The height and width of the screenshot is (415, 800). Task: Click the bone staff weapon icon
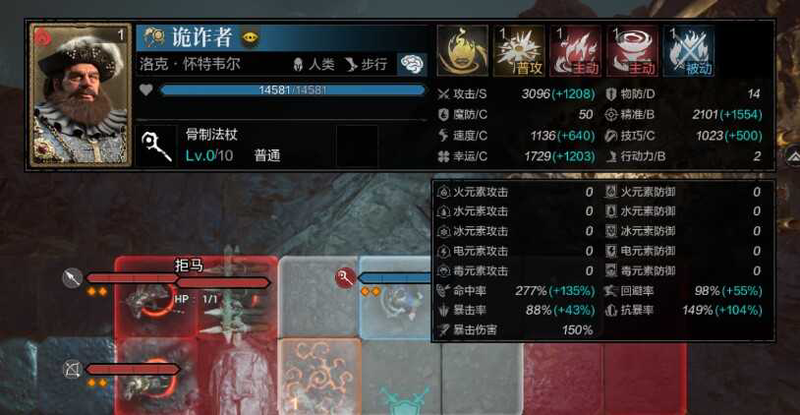point(157,147)
